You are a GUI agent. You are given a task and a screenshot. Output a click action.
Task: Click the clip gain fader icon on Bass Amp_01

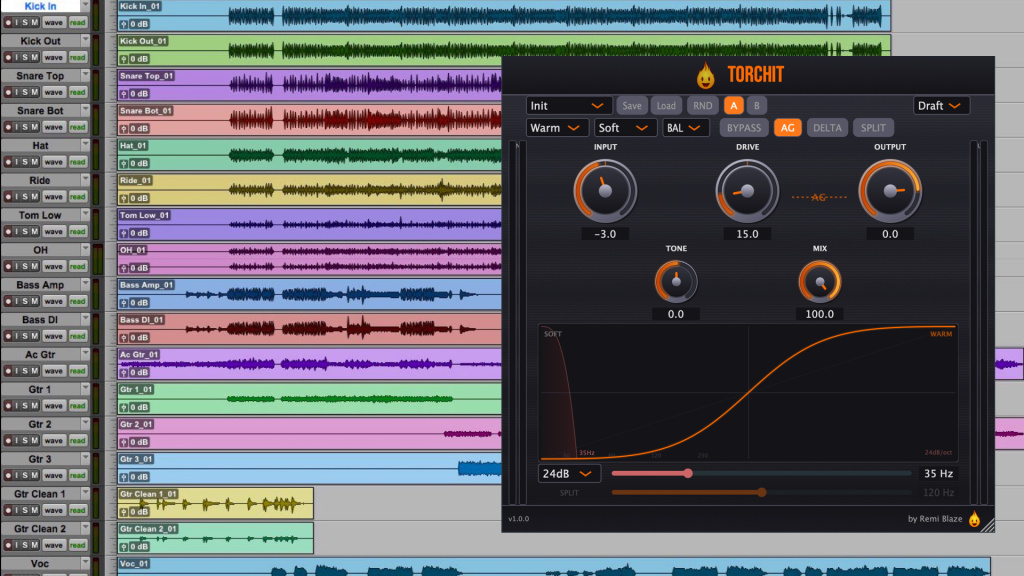tap(123, 302)
